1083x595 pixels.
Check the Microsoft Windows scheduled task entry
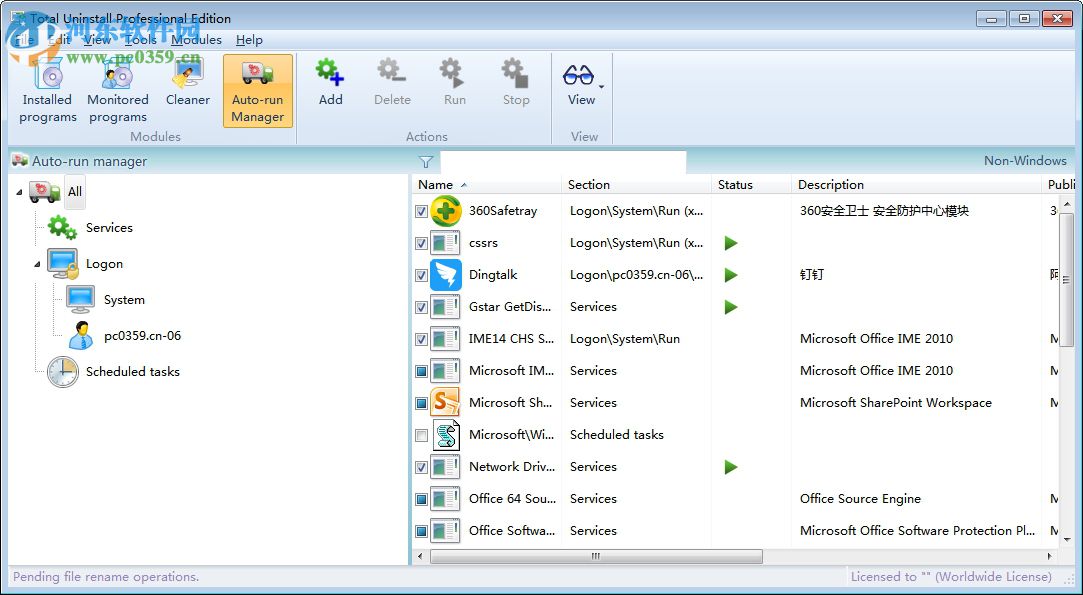[x=421, y=435]
